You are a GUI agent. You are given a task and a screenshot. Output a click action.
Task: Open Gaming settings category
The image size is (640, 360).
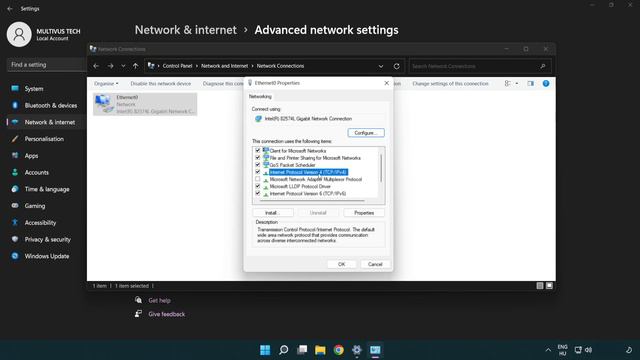(x=35, y=206)
